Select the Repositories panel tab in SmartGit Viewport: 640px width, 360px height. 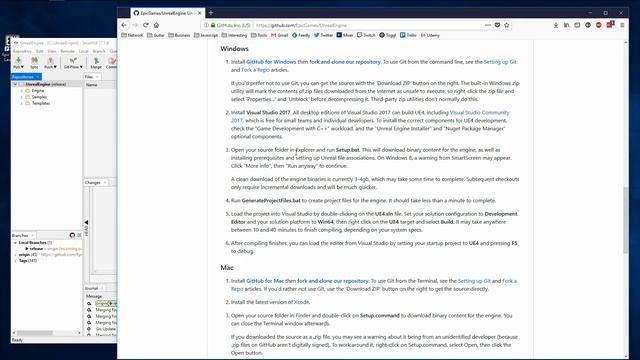pyautogui.click(x=26, y=77)
